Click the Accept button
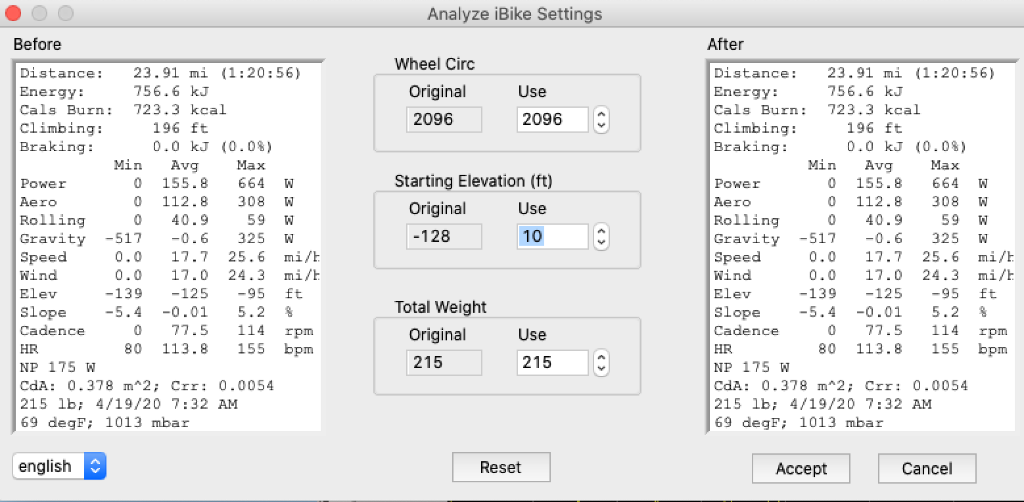1024x502 pixels. 801,468
